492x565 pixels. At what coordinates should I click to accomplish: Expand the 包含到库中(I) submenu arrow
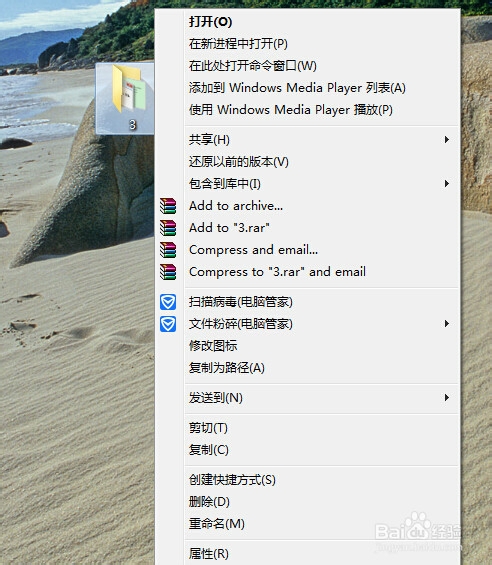[x=447, y=184]
